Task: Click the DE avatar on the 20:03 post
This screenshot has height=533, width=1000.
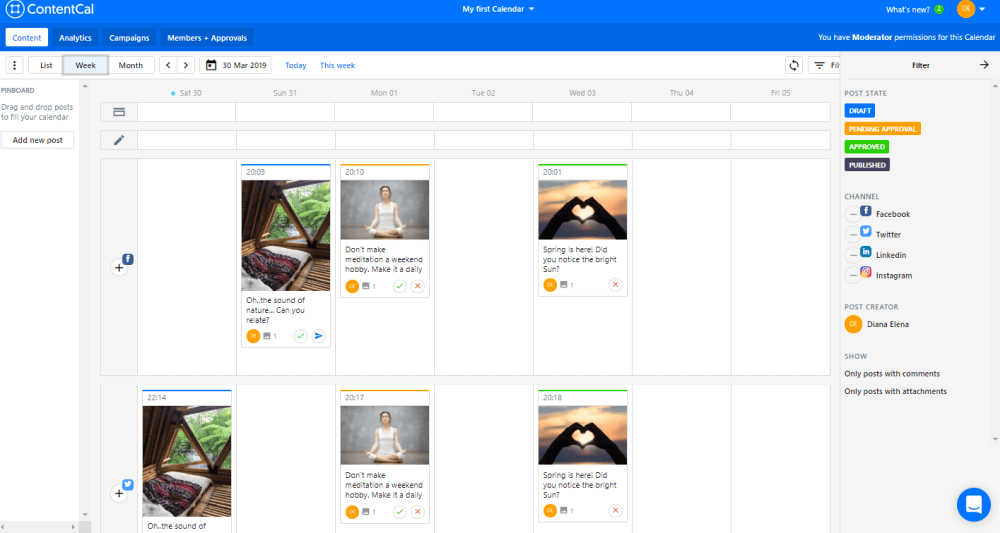Action: [x=253, y=336]
